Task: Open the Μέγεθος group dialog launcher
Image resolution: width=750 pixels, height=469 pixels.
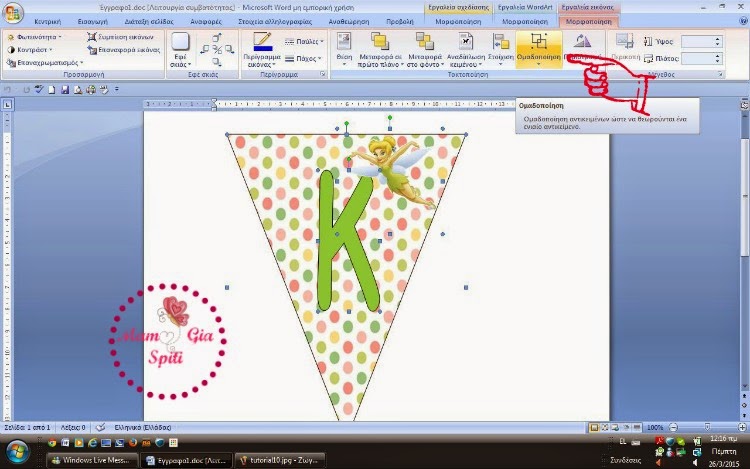Action: click(x=720, y=74)
